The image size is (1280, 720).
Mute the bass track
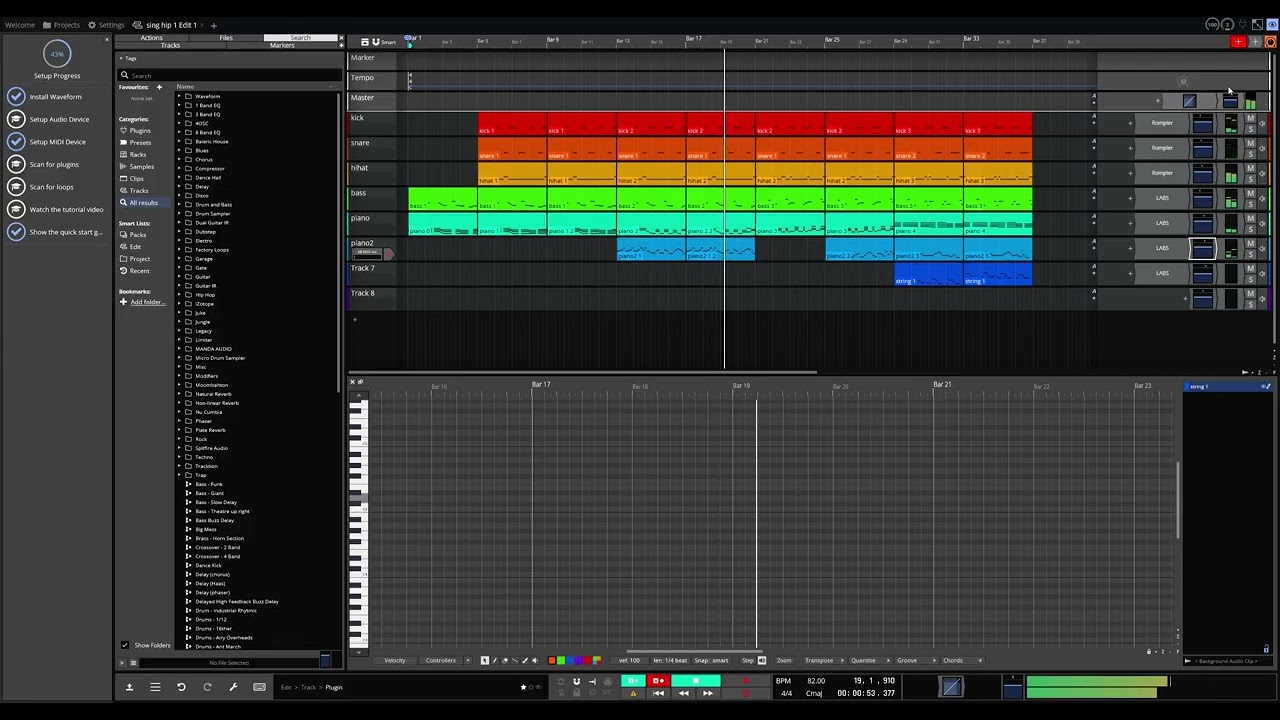[x=1250, y=194]
